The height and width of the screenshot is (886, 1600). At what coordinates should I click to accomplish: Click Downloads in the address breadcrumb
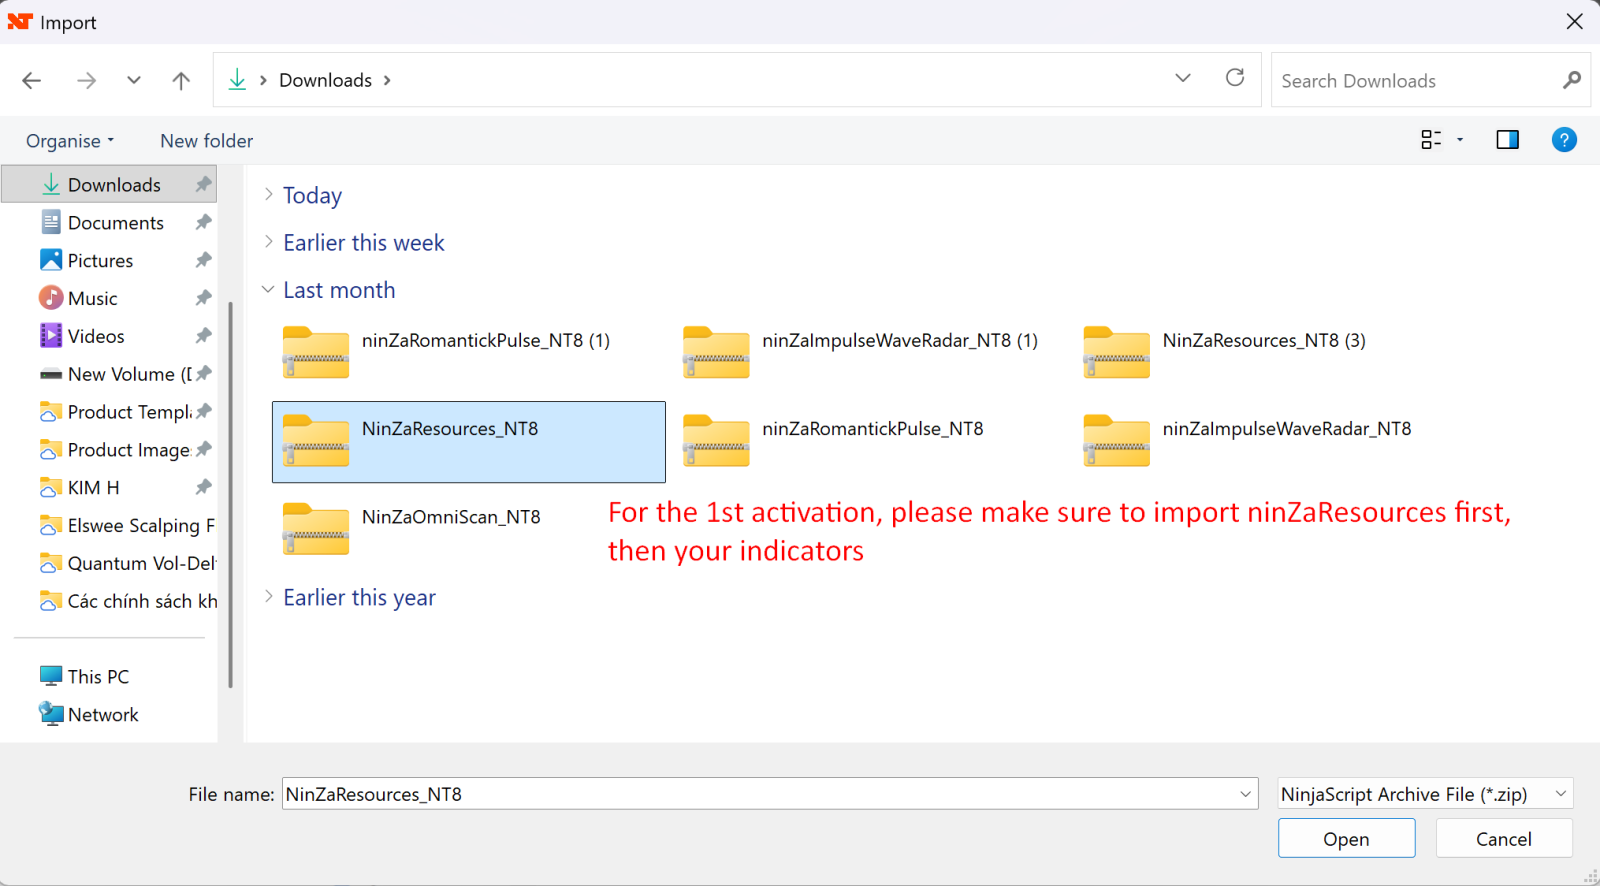pos(325,80)
